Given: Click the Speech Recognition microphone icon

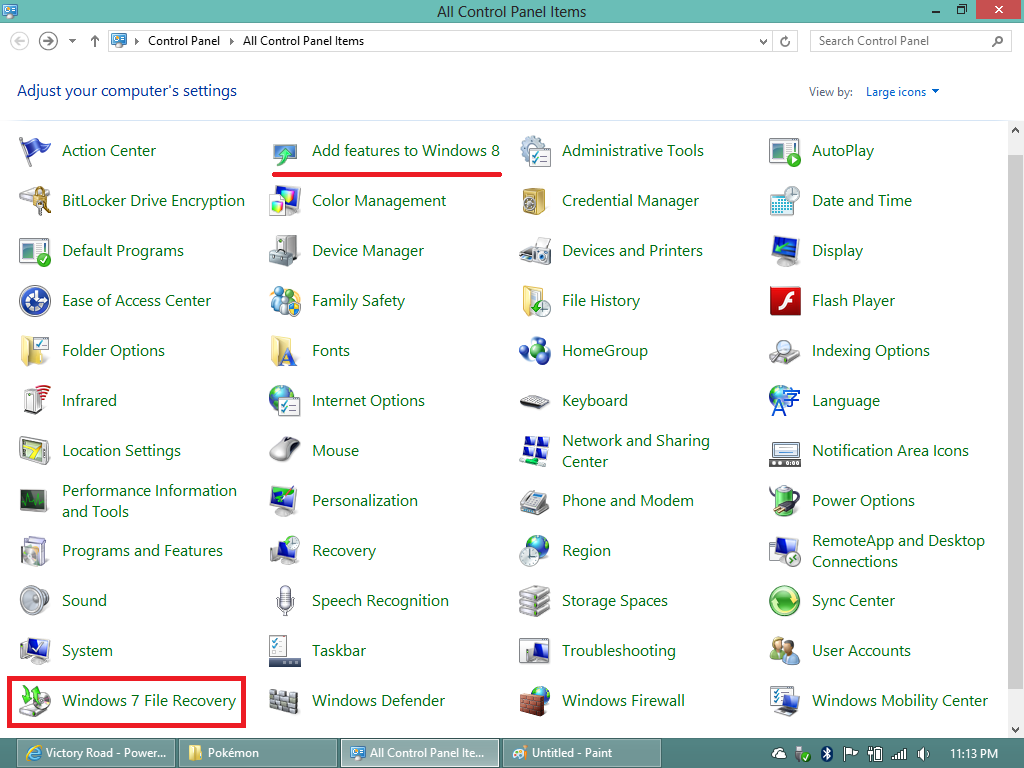Looking at the screenshot, I should (x=285, y=601).
